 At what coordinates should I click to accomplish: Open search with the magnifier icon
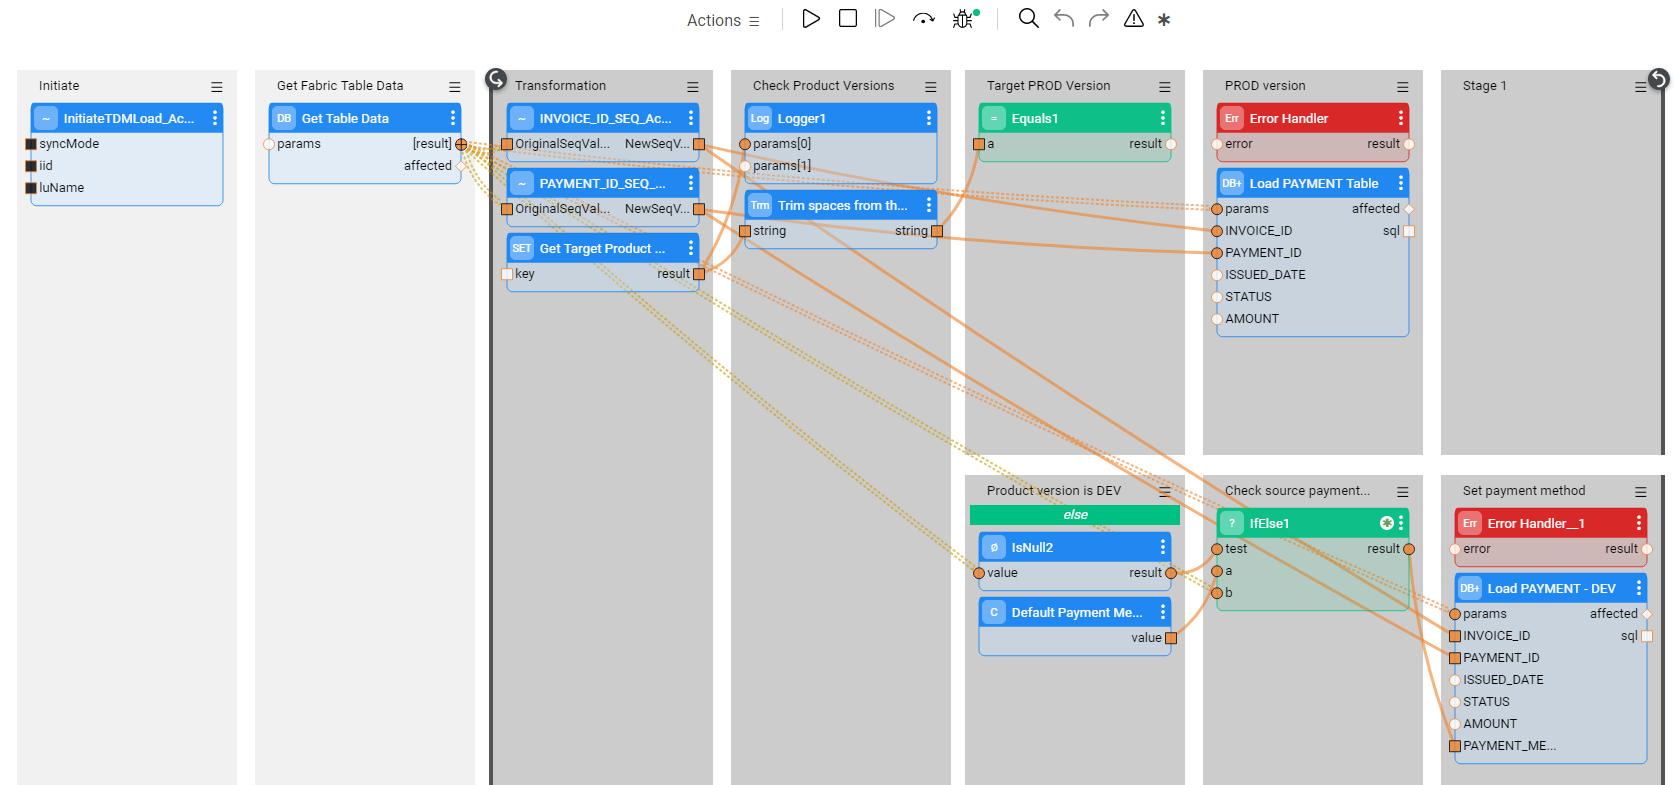pos(1028,18)
